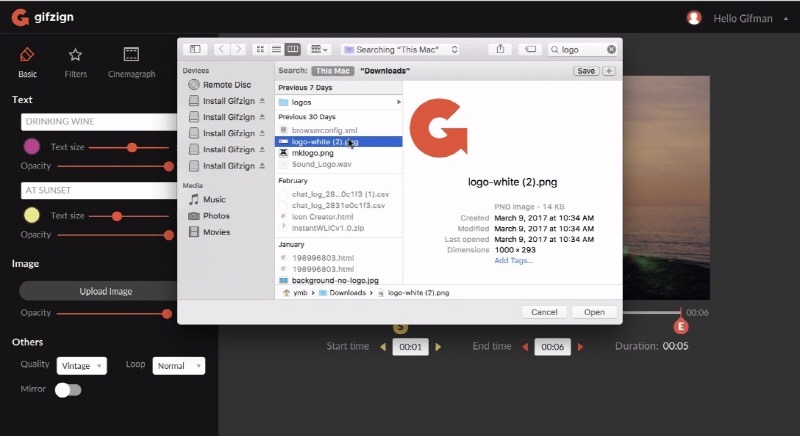Click the Upload Image button
Screen dimensions: 800x436
(x=98, y=291)
